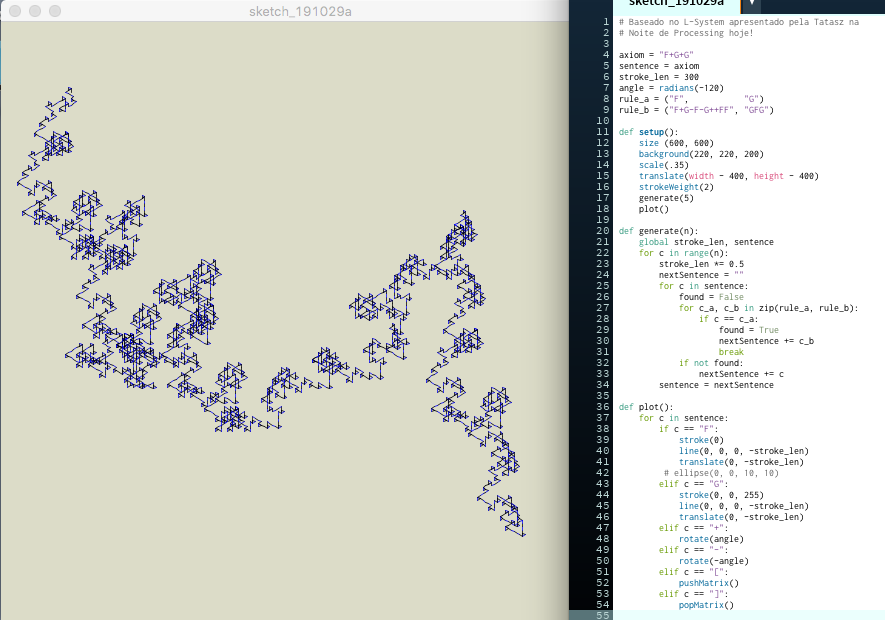This screenshot has height=620, width=885.
Task: Click line number 1 in the gutter
Action: (606, 22)
